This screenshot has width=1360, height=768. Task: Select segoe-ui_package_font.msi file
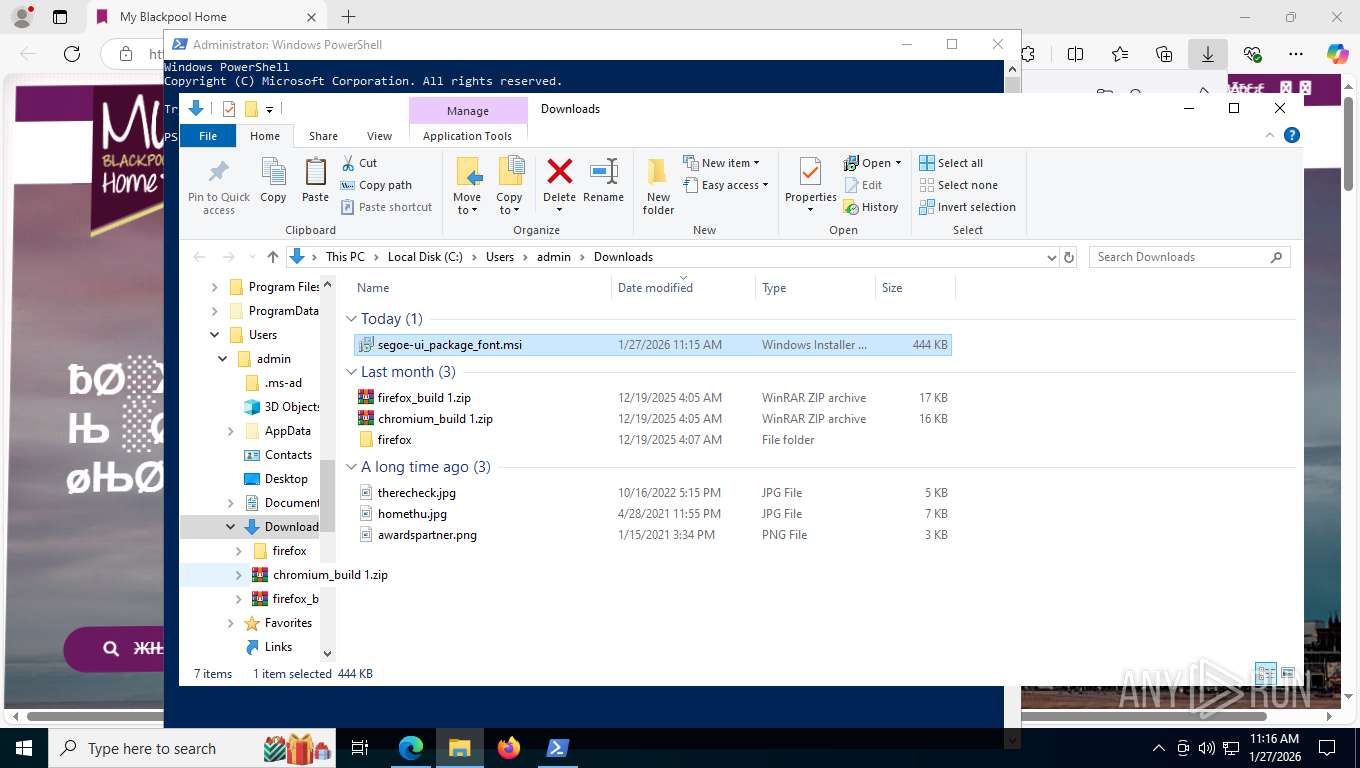pos(653,345)
